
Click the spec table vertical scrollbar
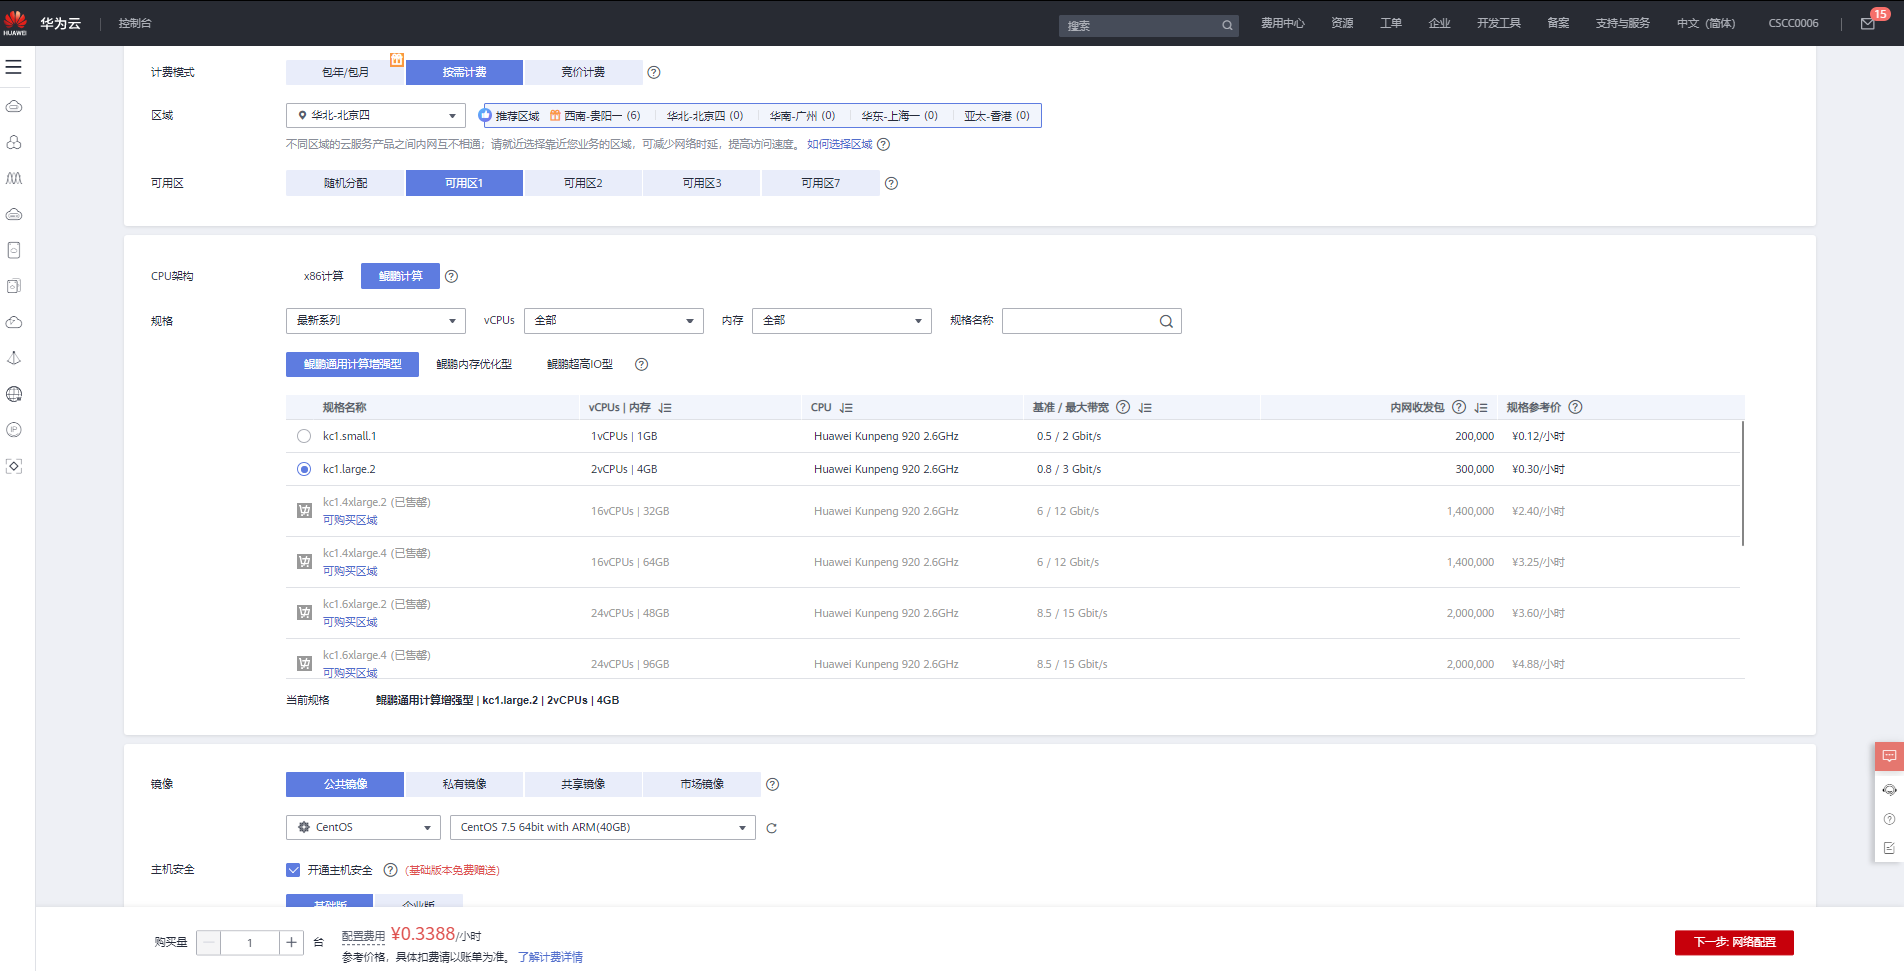click(1743, 484)
